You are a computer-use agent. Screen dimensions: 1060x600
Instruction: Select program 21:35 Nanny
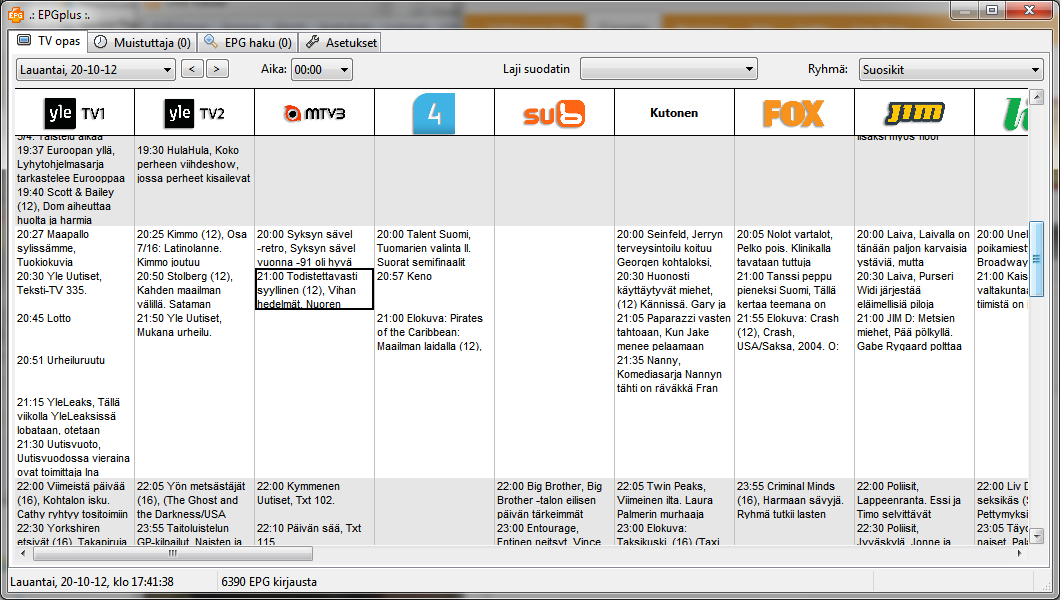pos(674,374)
